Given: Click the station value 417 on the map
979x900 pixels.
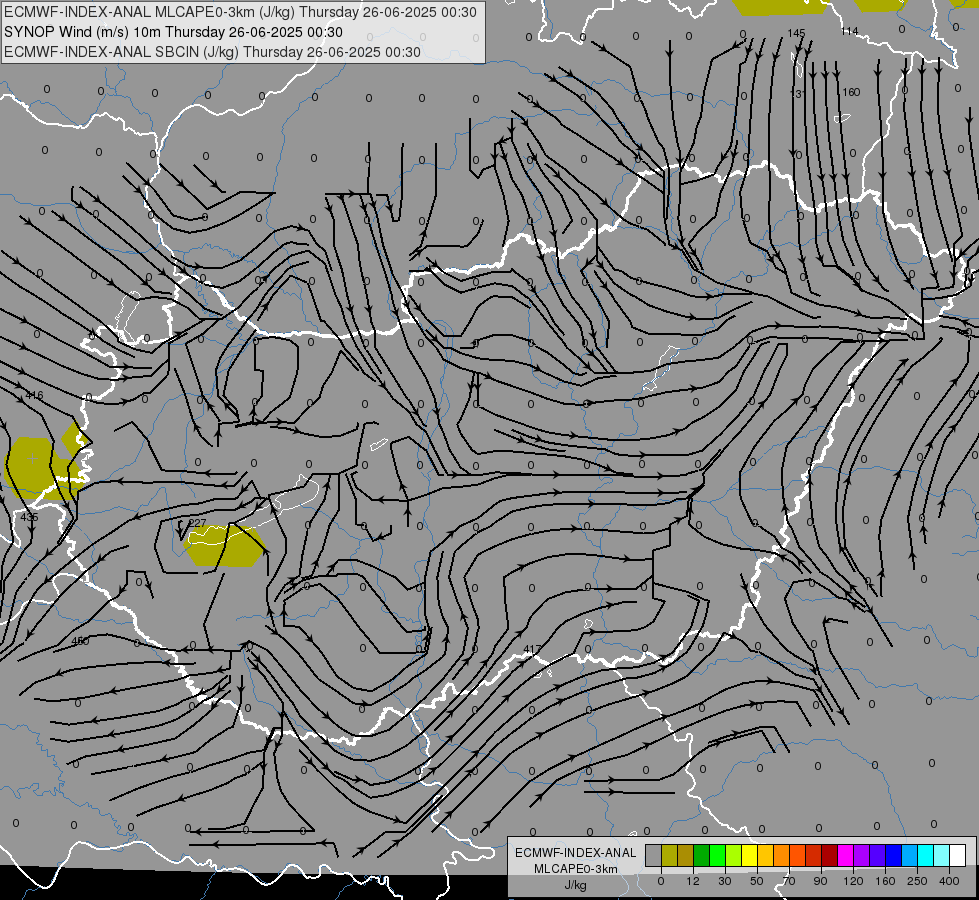Looking at the screenshot, I should click(x=532, y=650).
